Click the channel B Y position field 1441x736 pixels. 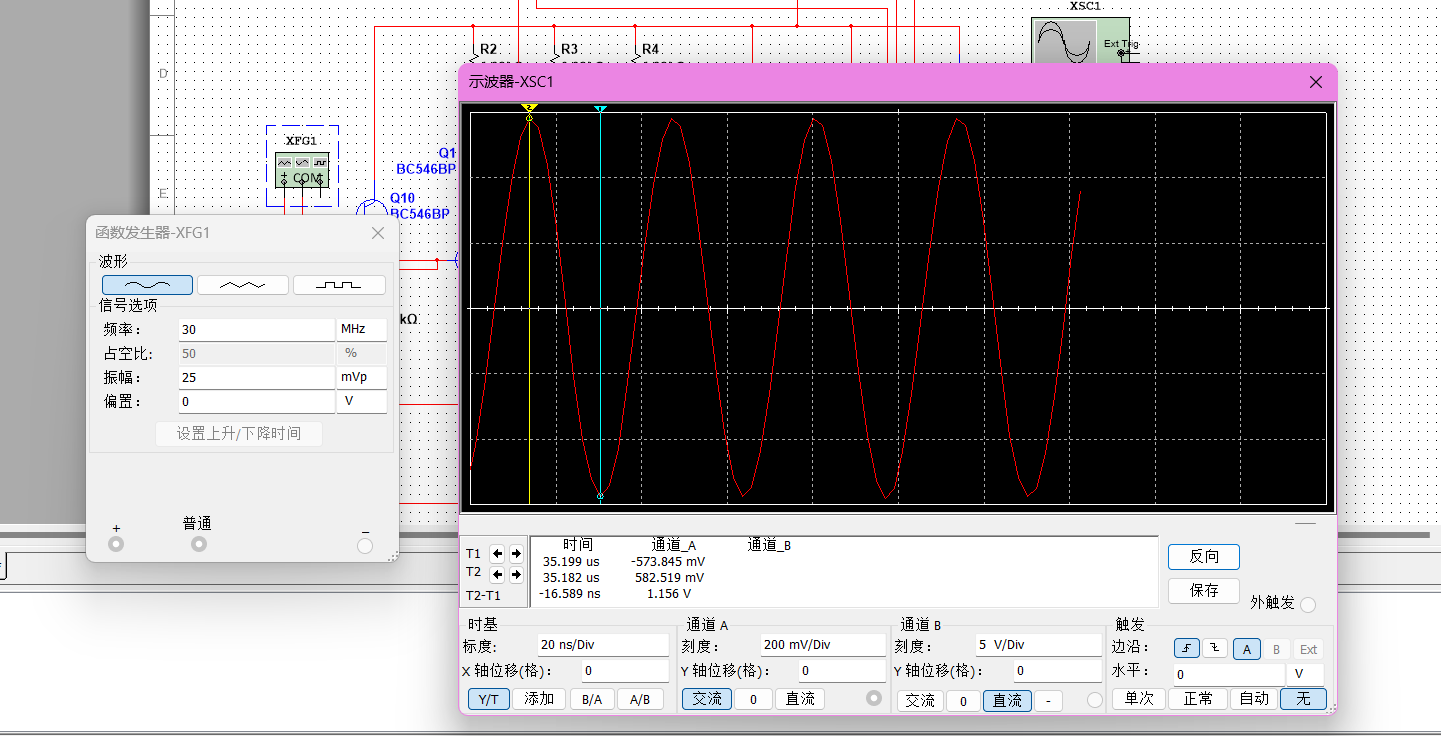[1057, 671]
